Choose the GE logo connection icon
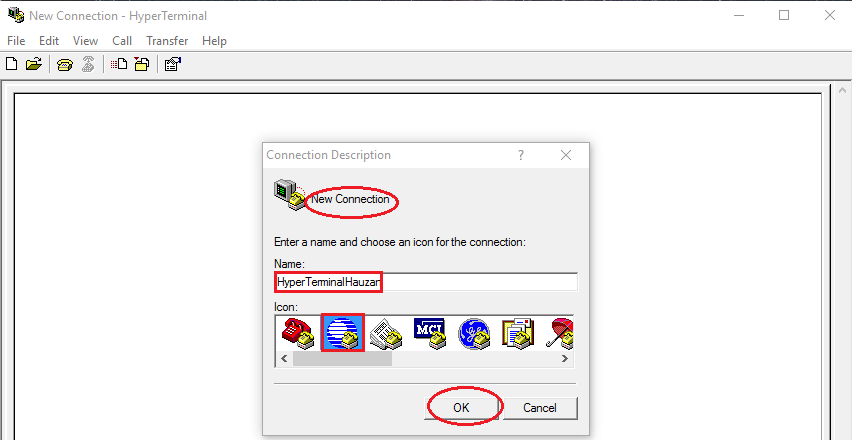Image resolution: width=852 pixels, height=440 pixels. pyautogui.click(x=474, y=333)
